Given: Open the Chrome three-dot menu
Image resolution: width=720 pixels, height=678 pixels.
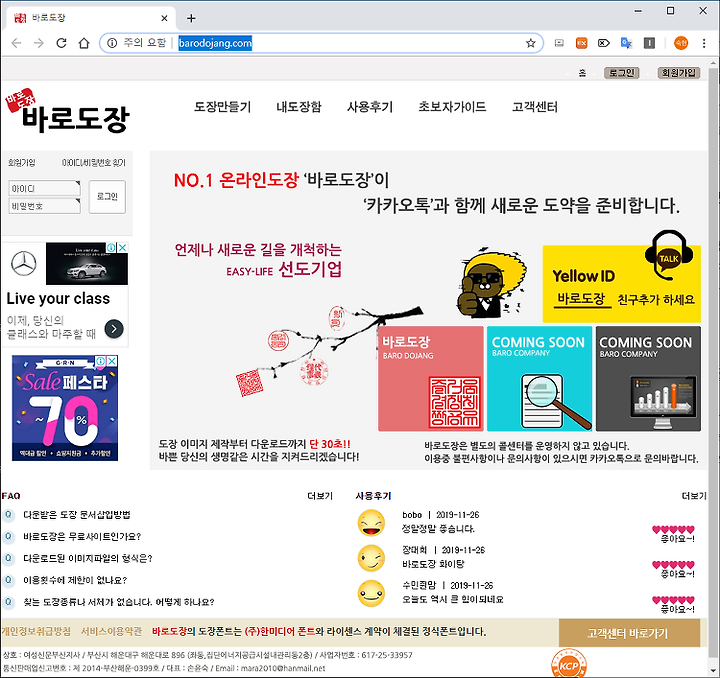Looking at the screenshot, I should click(704, 43).
